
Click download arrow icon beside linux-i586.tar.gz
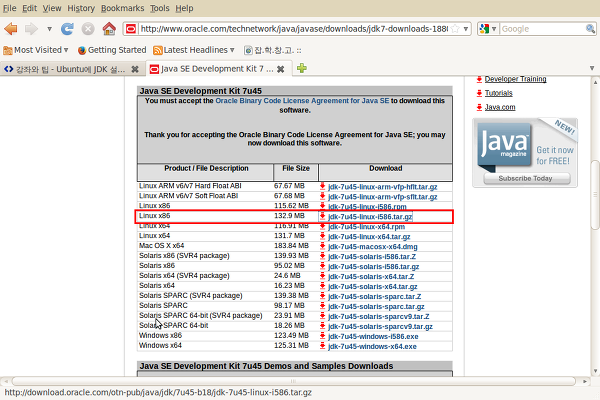coord(322,216)
